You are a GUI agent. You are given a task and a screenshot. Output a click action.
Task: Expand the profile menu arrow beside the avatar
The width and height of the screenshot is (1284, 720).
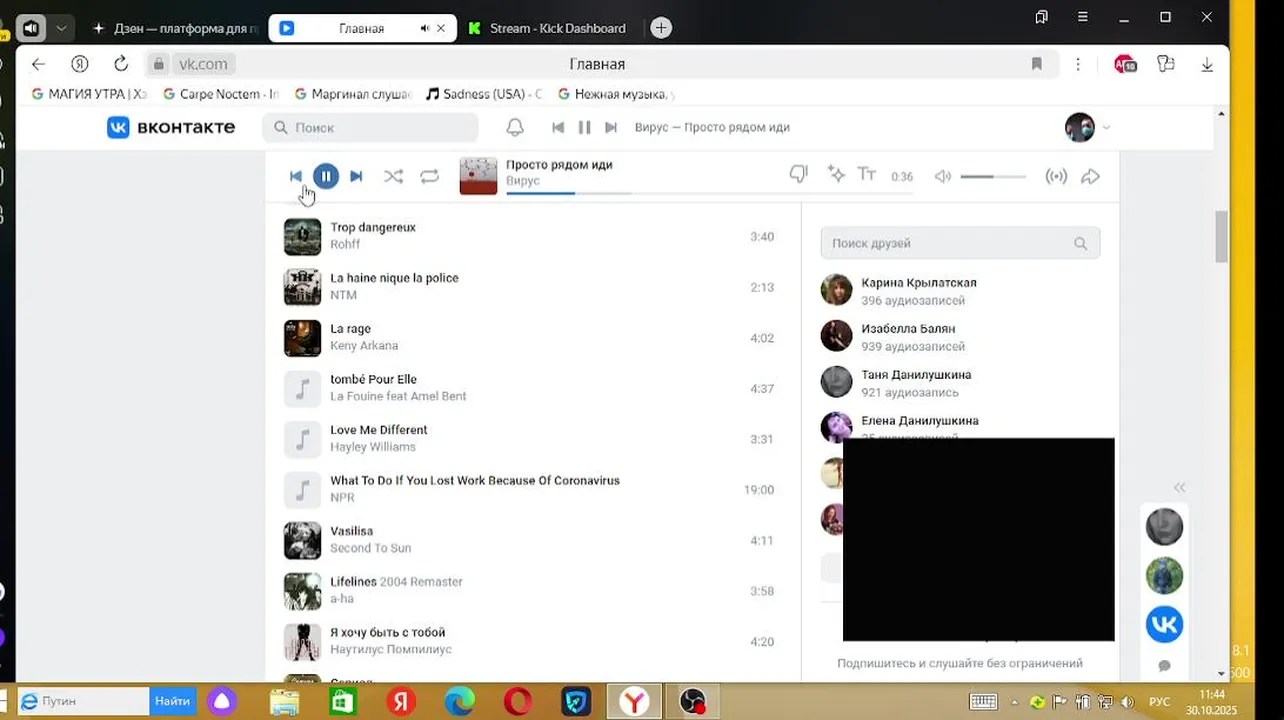[1106, 127]
